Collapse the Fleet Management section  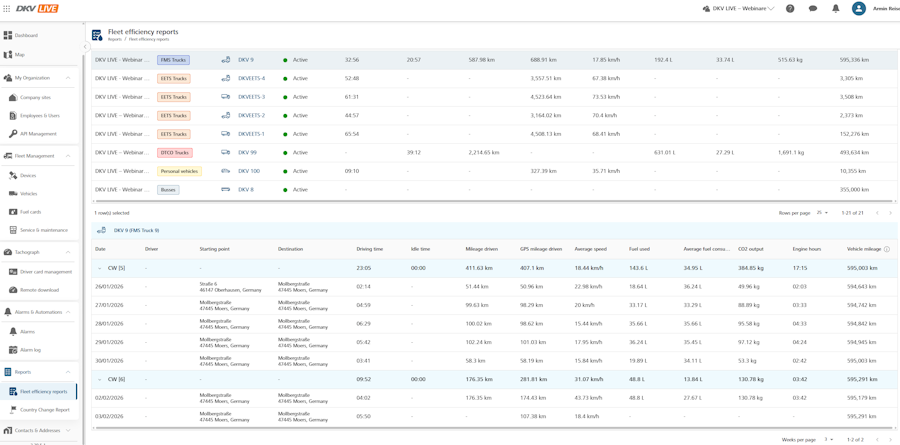tap(68, 156)
